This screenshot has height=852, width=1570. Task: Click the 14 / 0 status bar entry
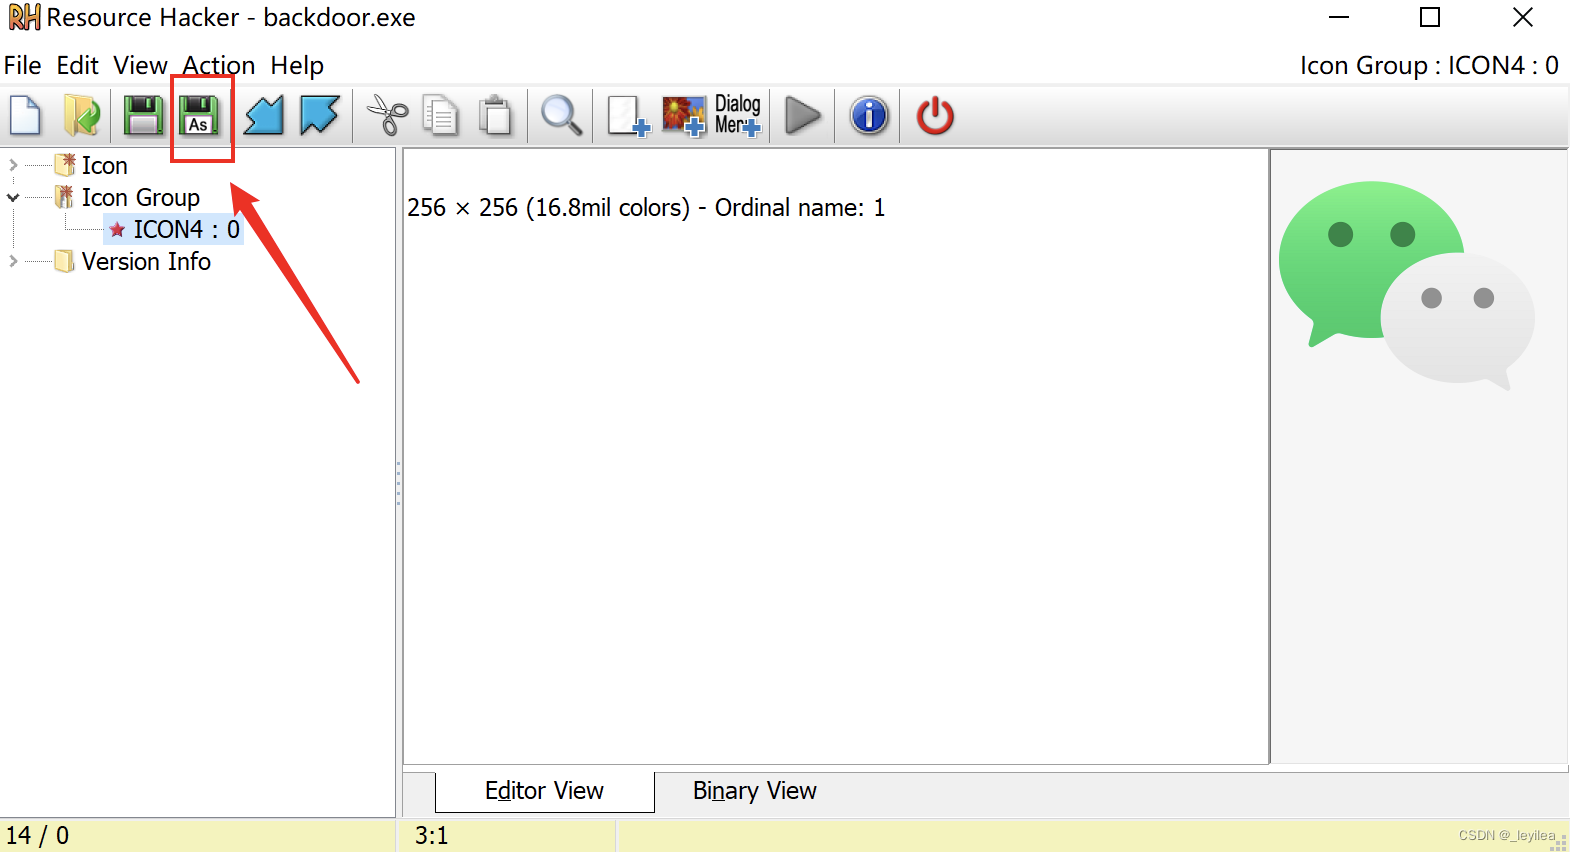[38, 835]
